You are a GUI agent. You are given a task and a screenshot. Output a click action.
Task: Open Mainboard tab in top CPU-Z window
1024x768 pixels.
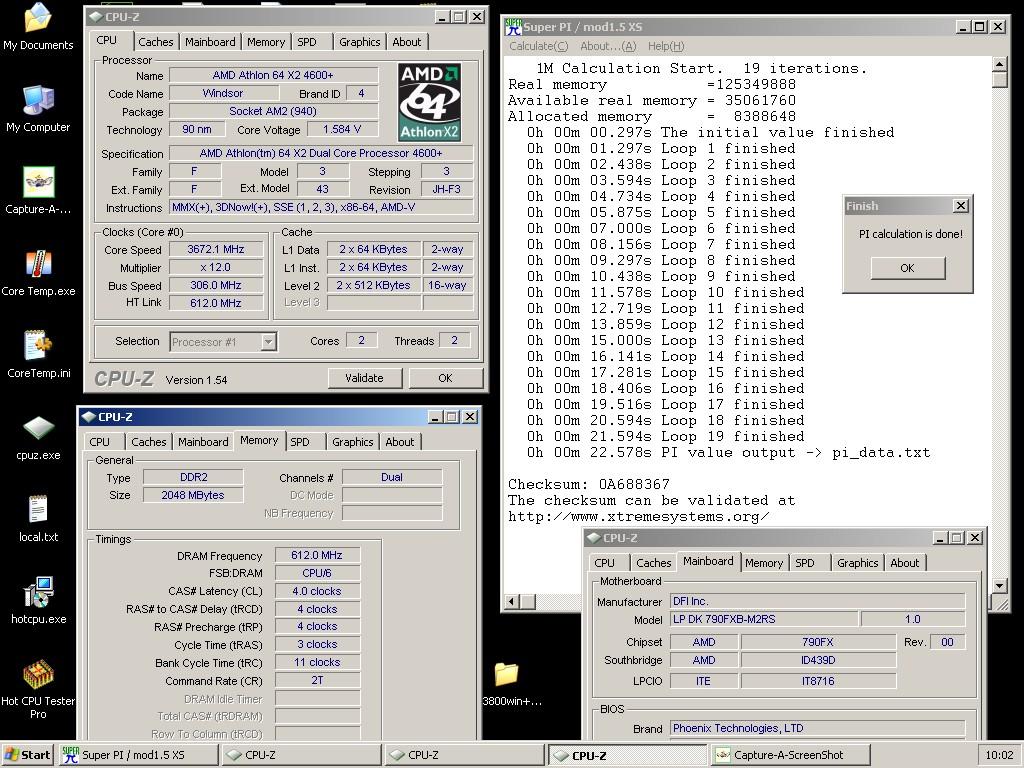(210, 42)
